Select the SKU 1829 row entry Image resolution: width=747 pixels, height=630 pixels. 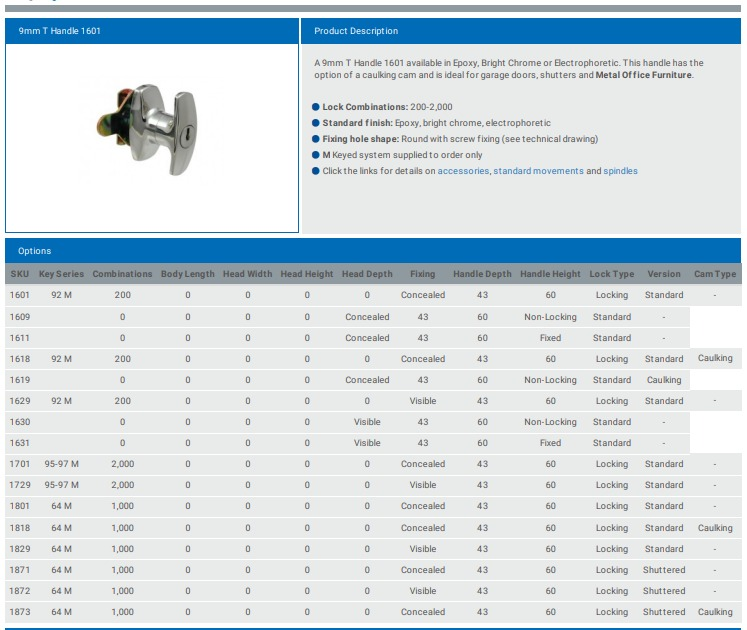(20, 549)
